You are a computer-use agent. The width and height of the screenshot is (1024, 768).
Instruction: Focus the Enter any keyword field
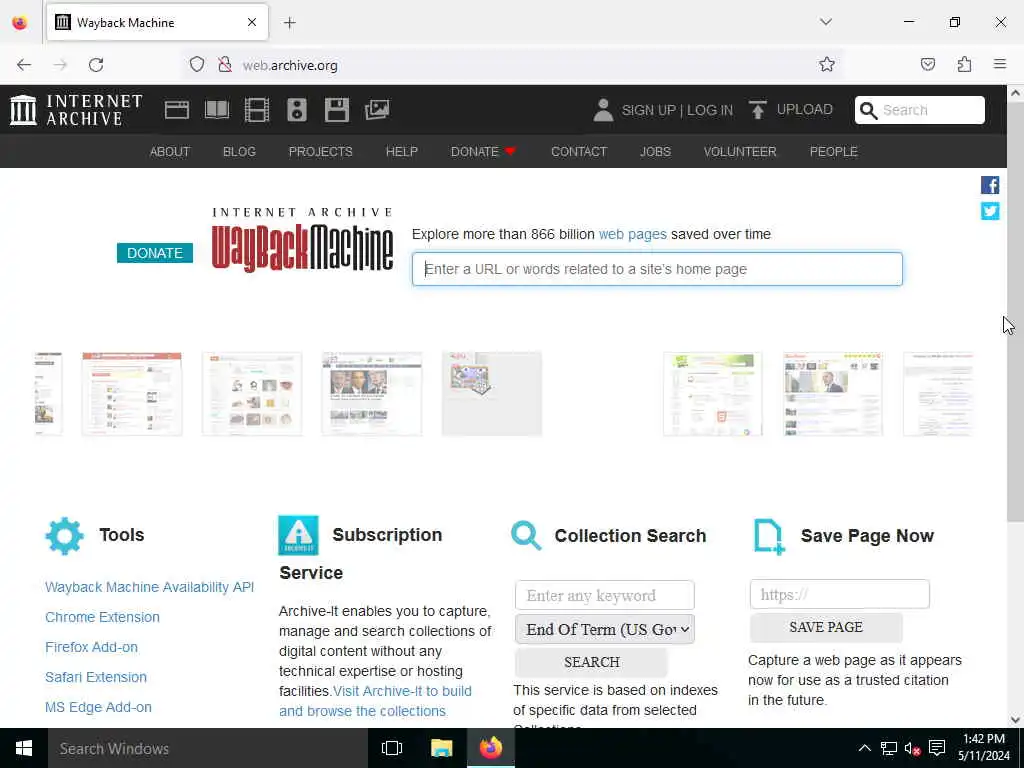click(605, 595)
